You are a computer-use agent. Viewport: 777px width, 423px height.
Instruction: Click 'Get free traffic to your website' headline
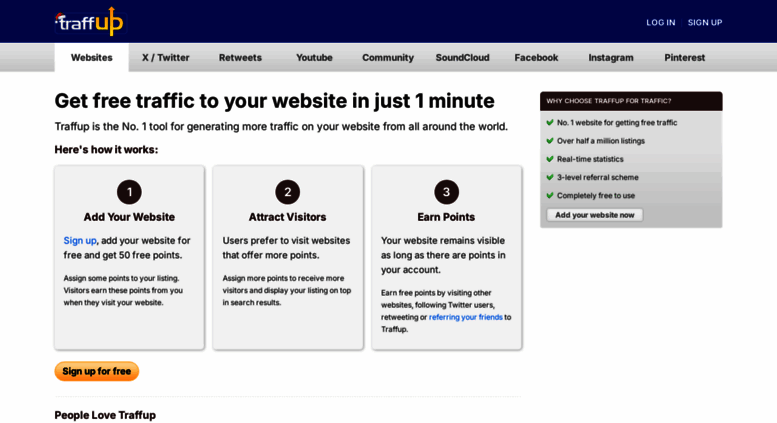coord(275,101)
